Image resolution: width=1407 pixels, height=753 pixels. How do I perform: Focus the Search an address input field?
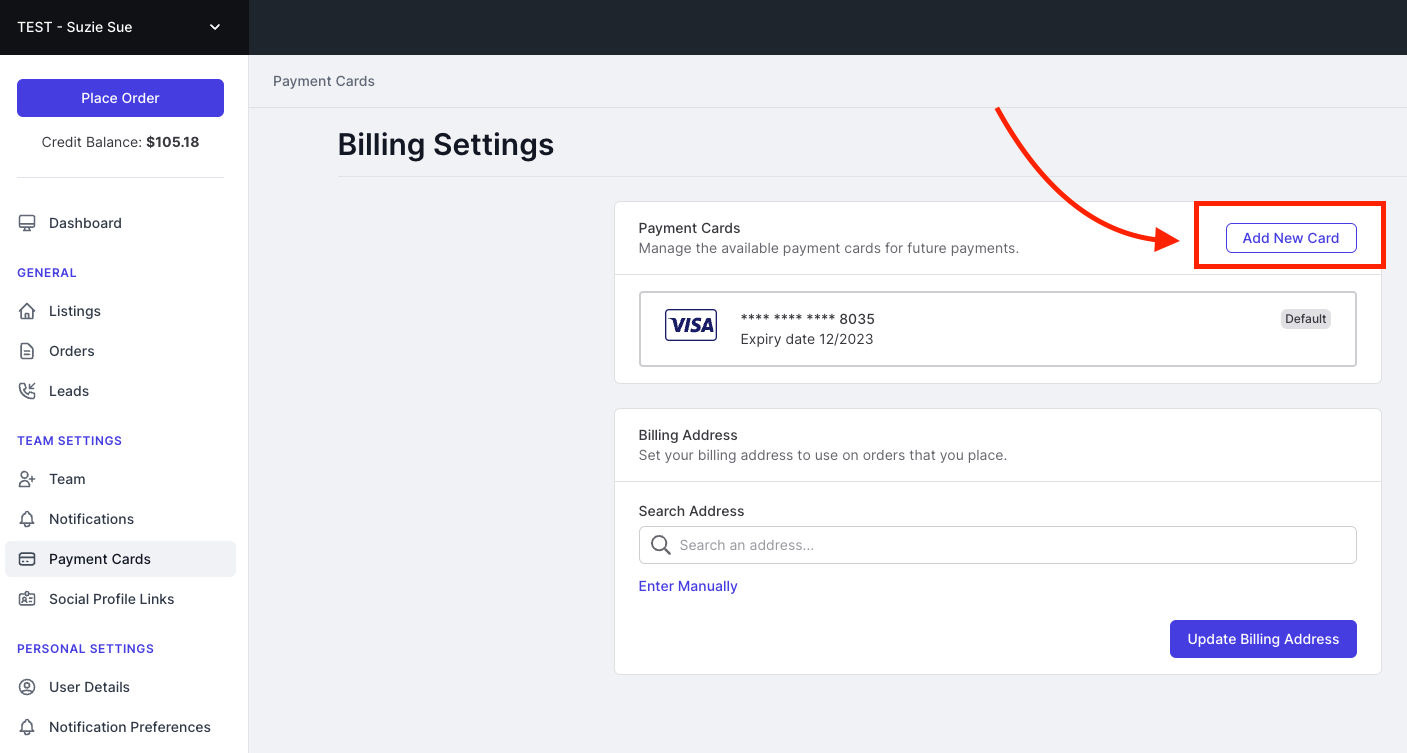tap(1010, 545)
